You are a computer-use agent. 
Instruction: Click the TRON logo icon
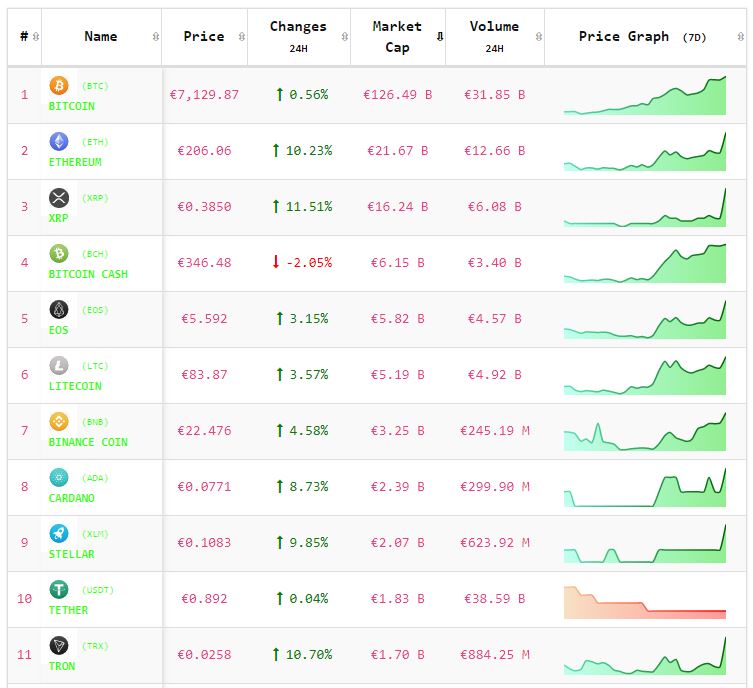(x=59, y=646)
